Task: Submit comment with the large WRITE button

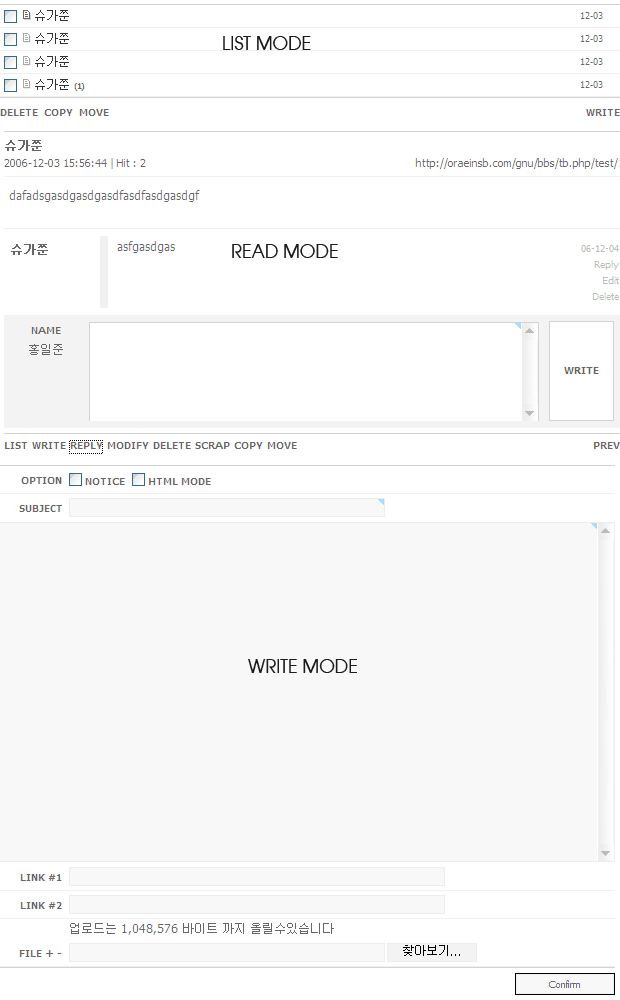Action: 581,371
